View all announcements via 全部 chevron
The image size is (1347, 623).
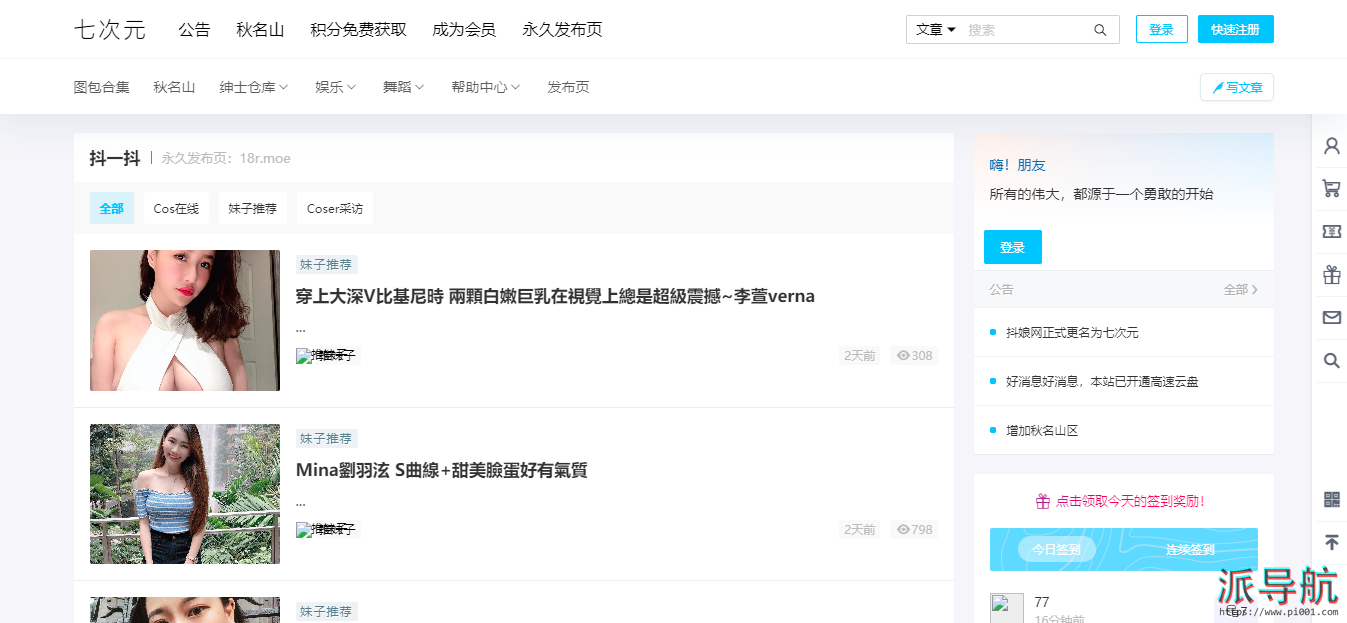[x=1241, y=289]
